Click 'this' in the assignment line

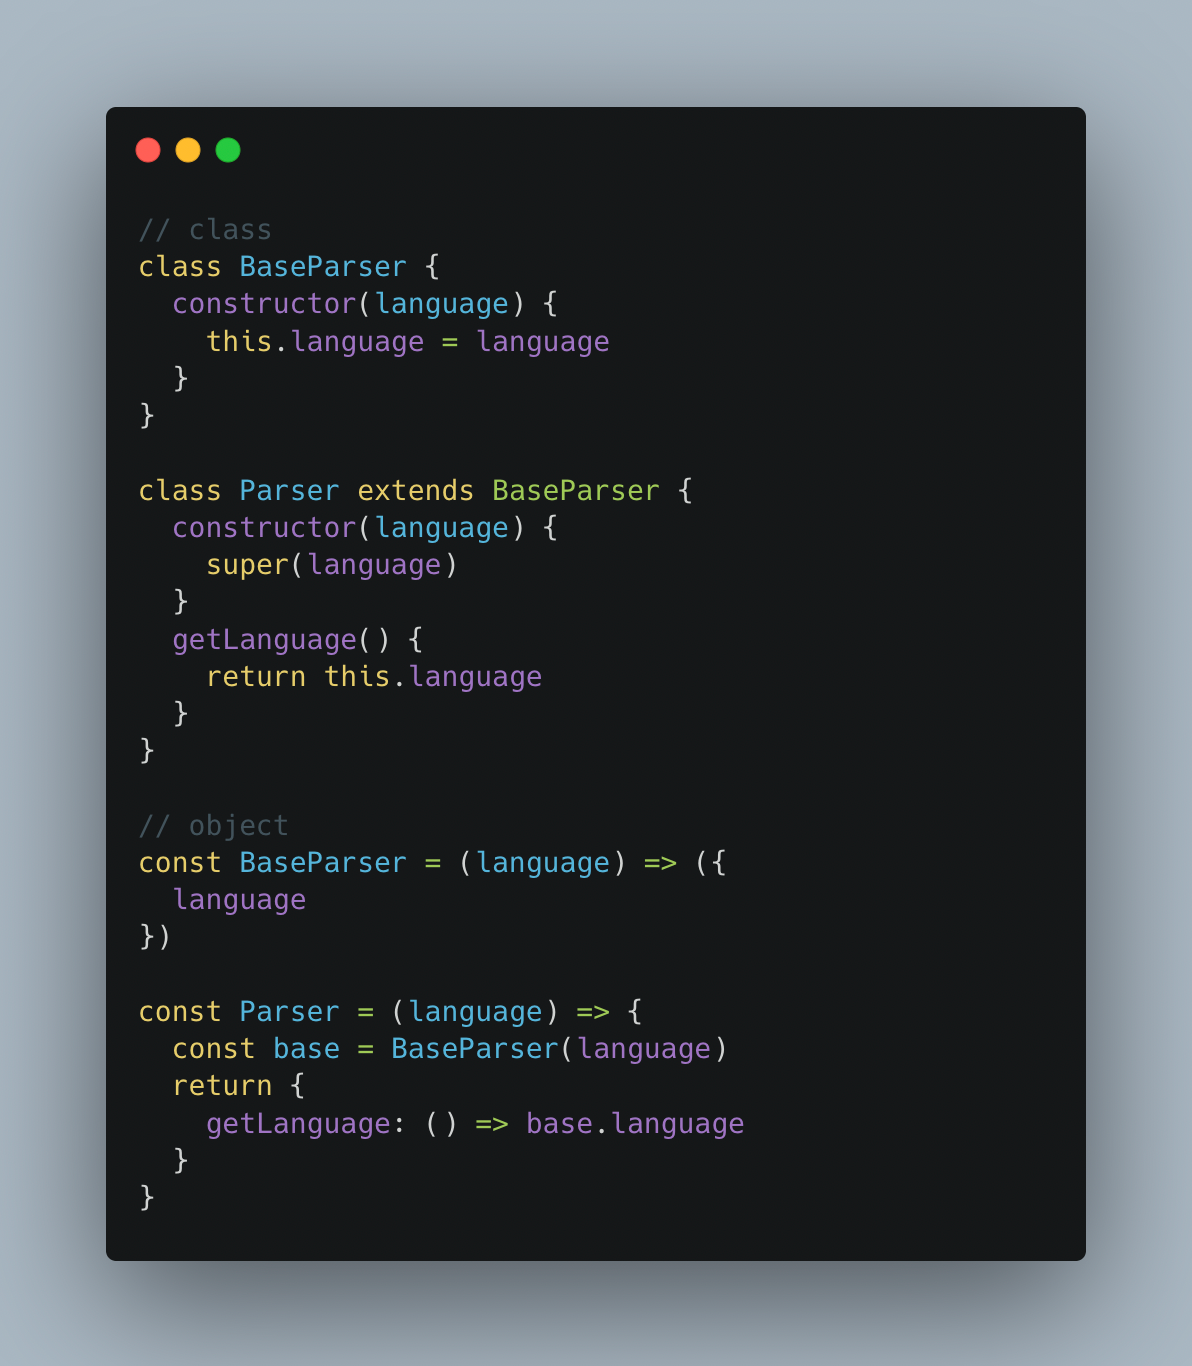[240, 342]
